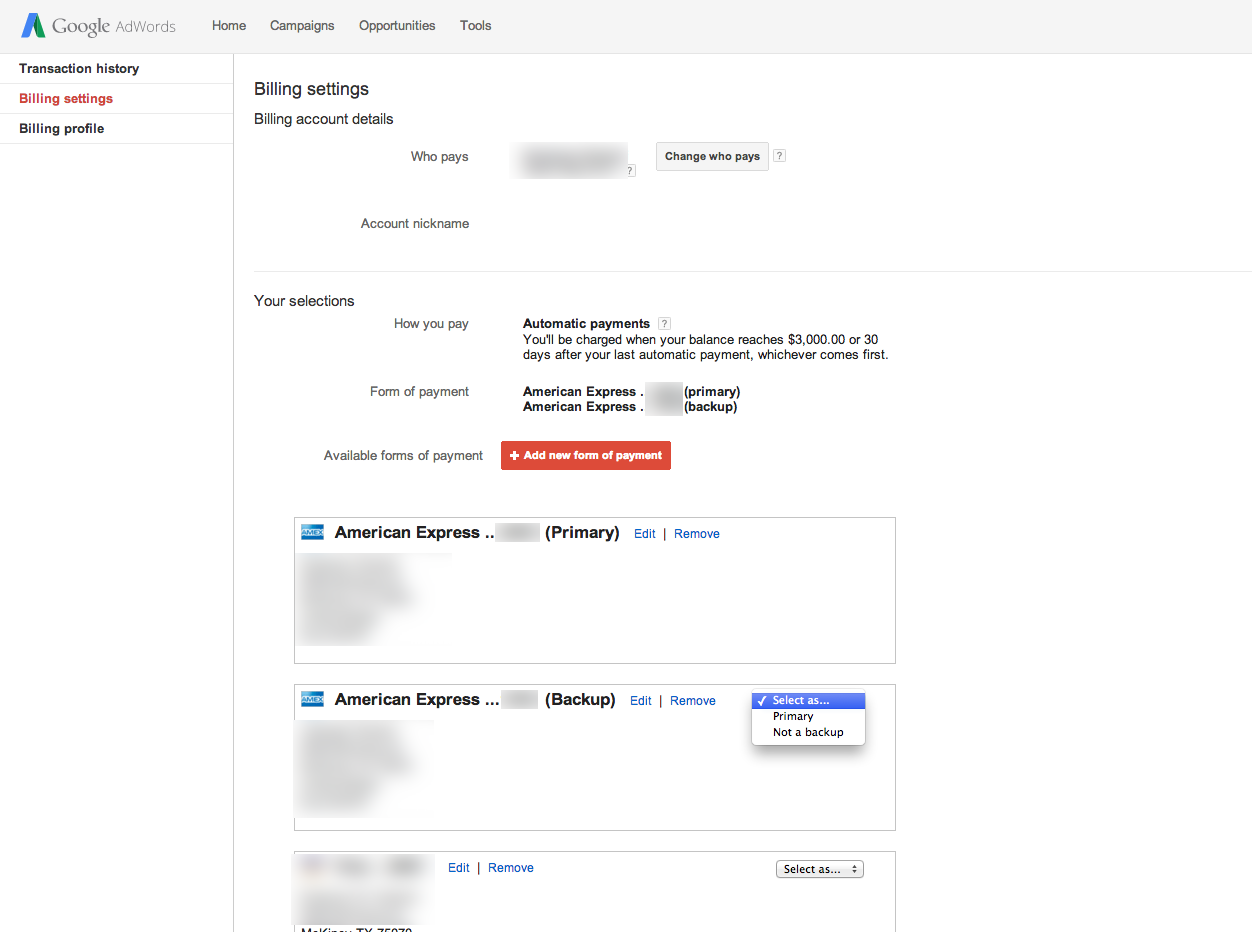Open 'Select as...' dropdown on third card

click(820, 869)
